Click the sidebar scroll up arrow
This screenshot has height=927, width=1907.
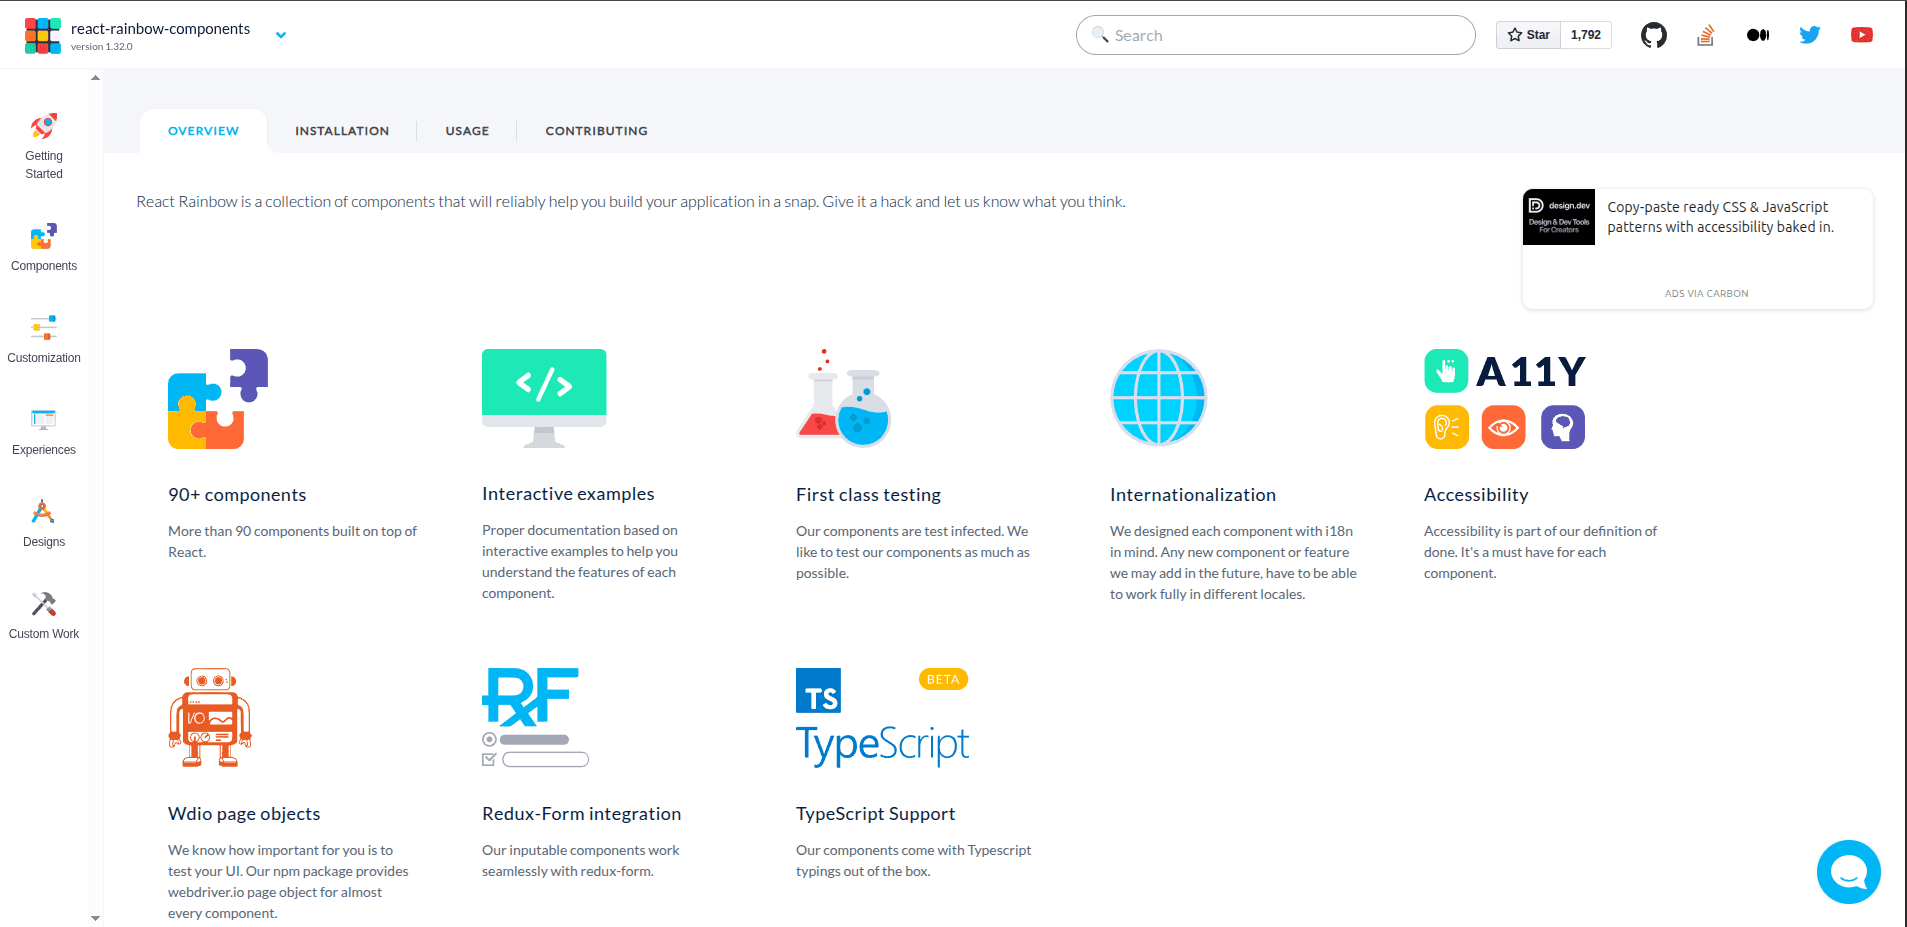point(95,77)
